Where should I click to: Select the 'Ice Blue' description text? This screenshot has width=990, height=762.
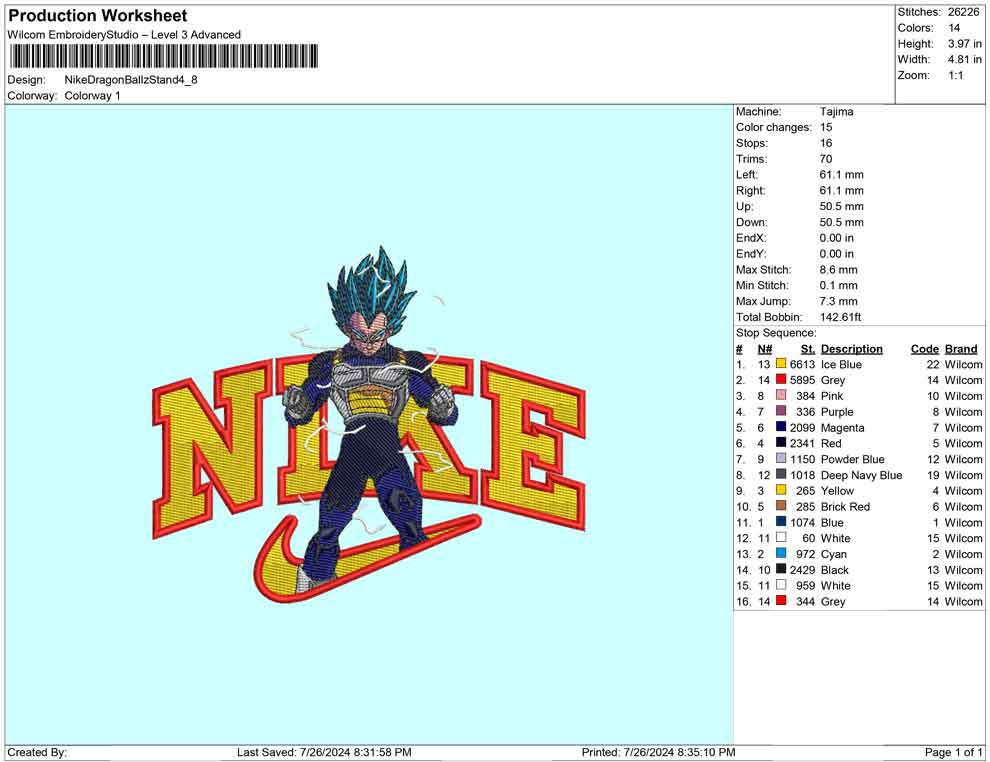(x=841, y=364)
